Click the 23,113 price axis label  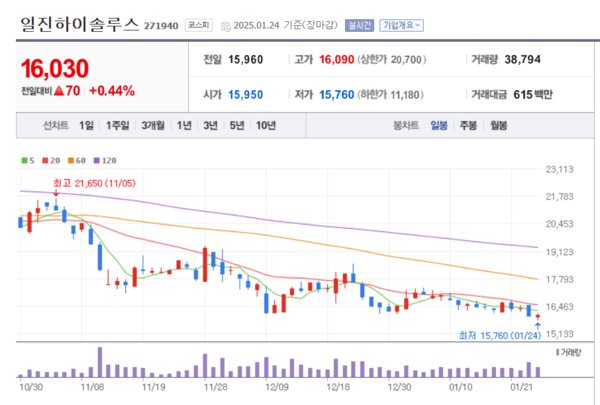coord(559,169)
